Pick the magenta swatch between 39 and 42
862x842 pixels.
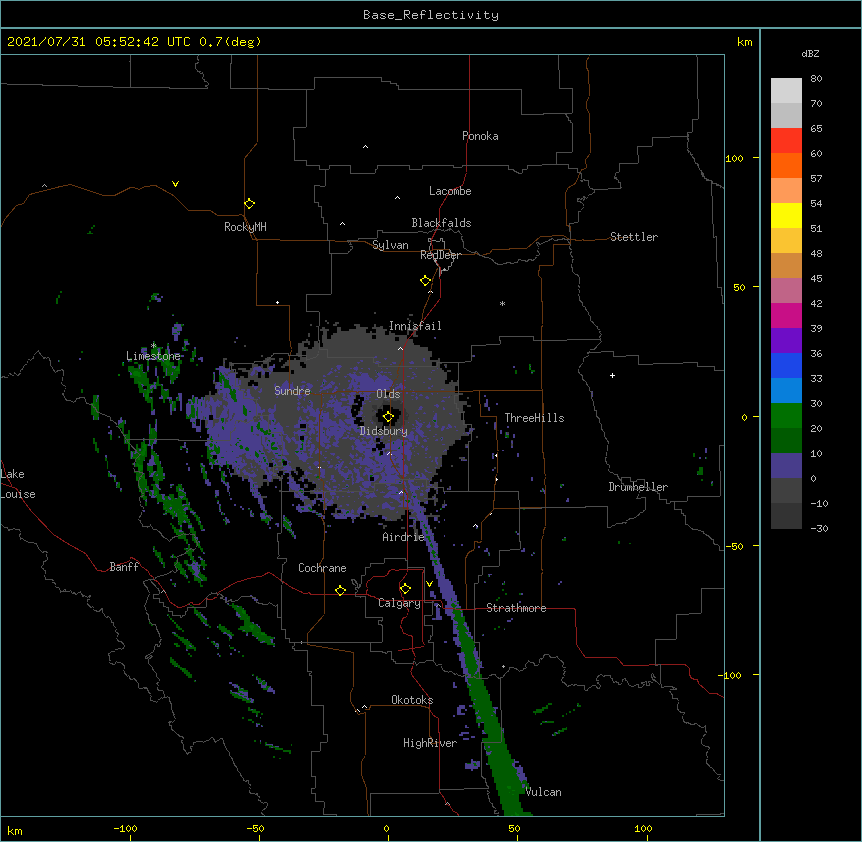[x=786, y=315]
